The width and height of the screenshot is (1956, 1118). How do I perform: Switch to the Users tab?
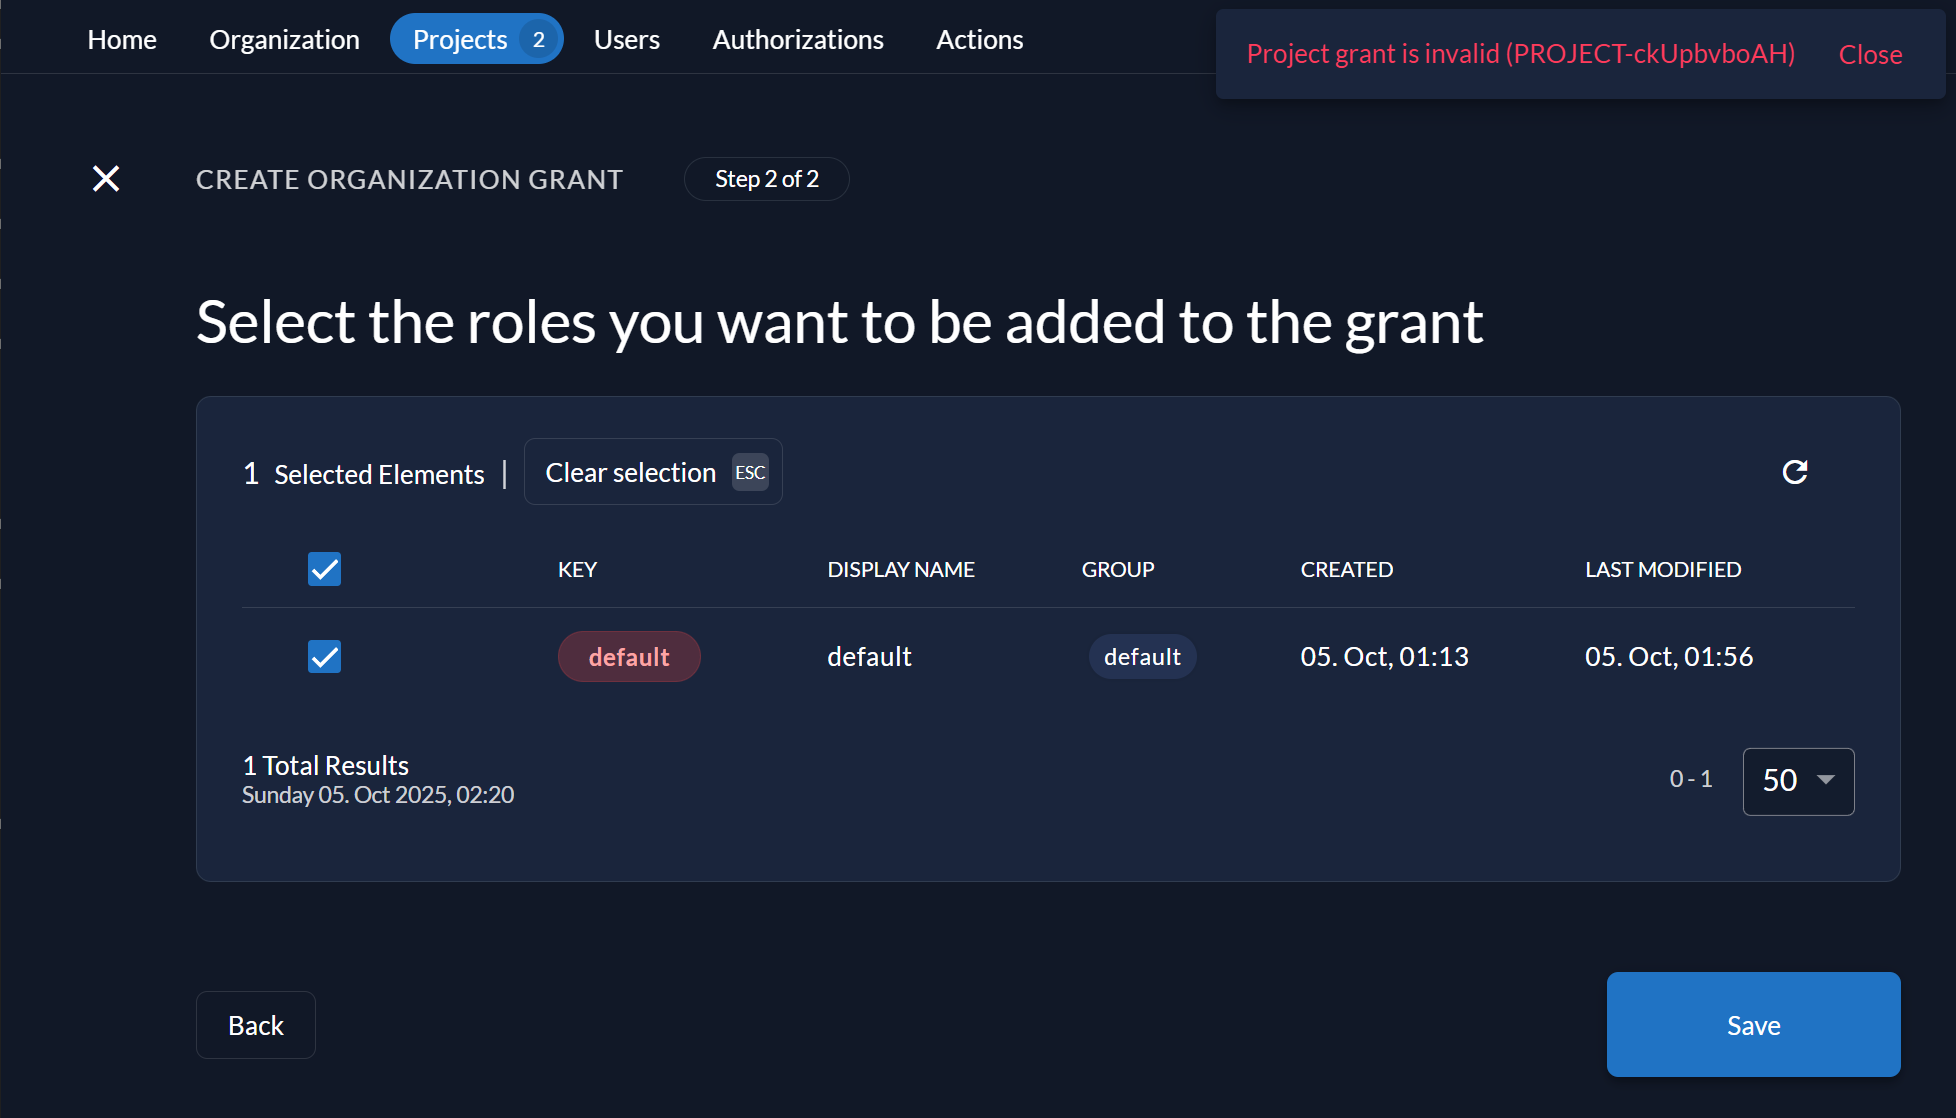pos(627,40)
